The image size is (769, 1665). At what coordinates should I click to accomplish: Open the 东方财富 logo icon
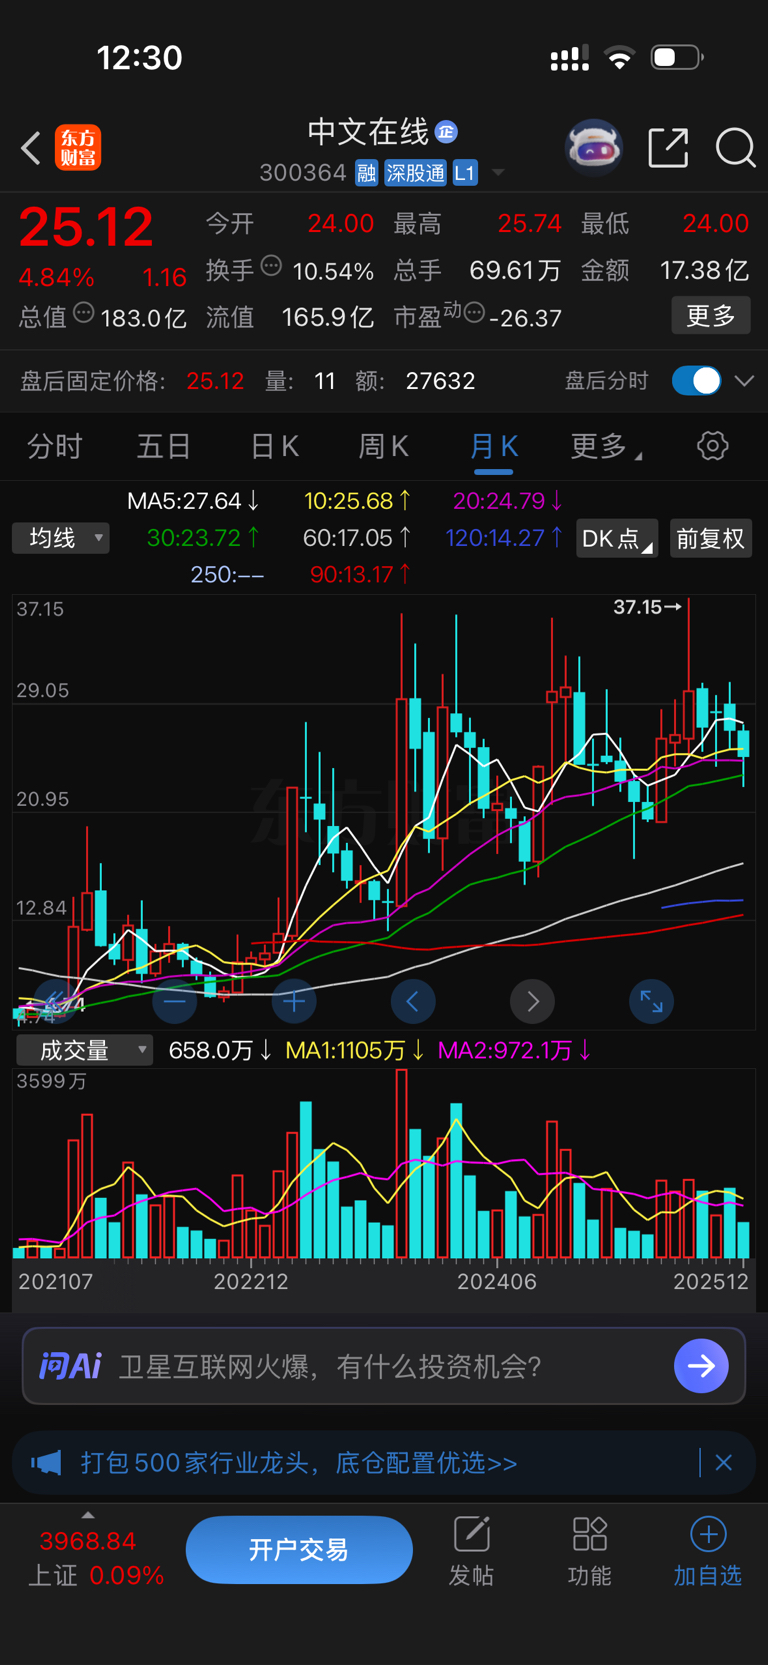[78, 148]
